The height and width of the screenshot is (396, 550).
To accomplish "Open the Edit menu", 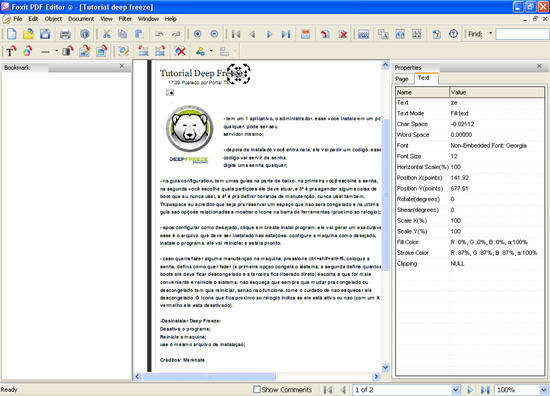I will tap(33, 19).
